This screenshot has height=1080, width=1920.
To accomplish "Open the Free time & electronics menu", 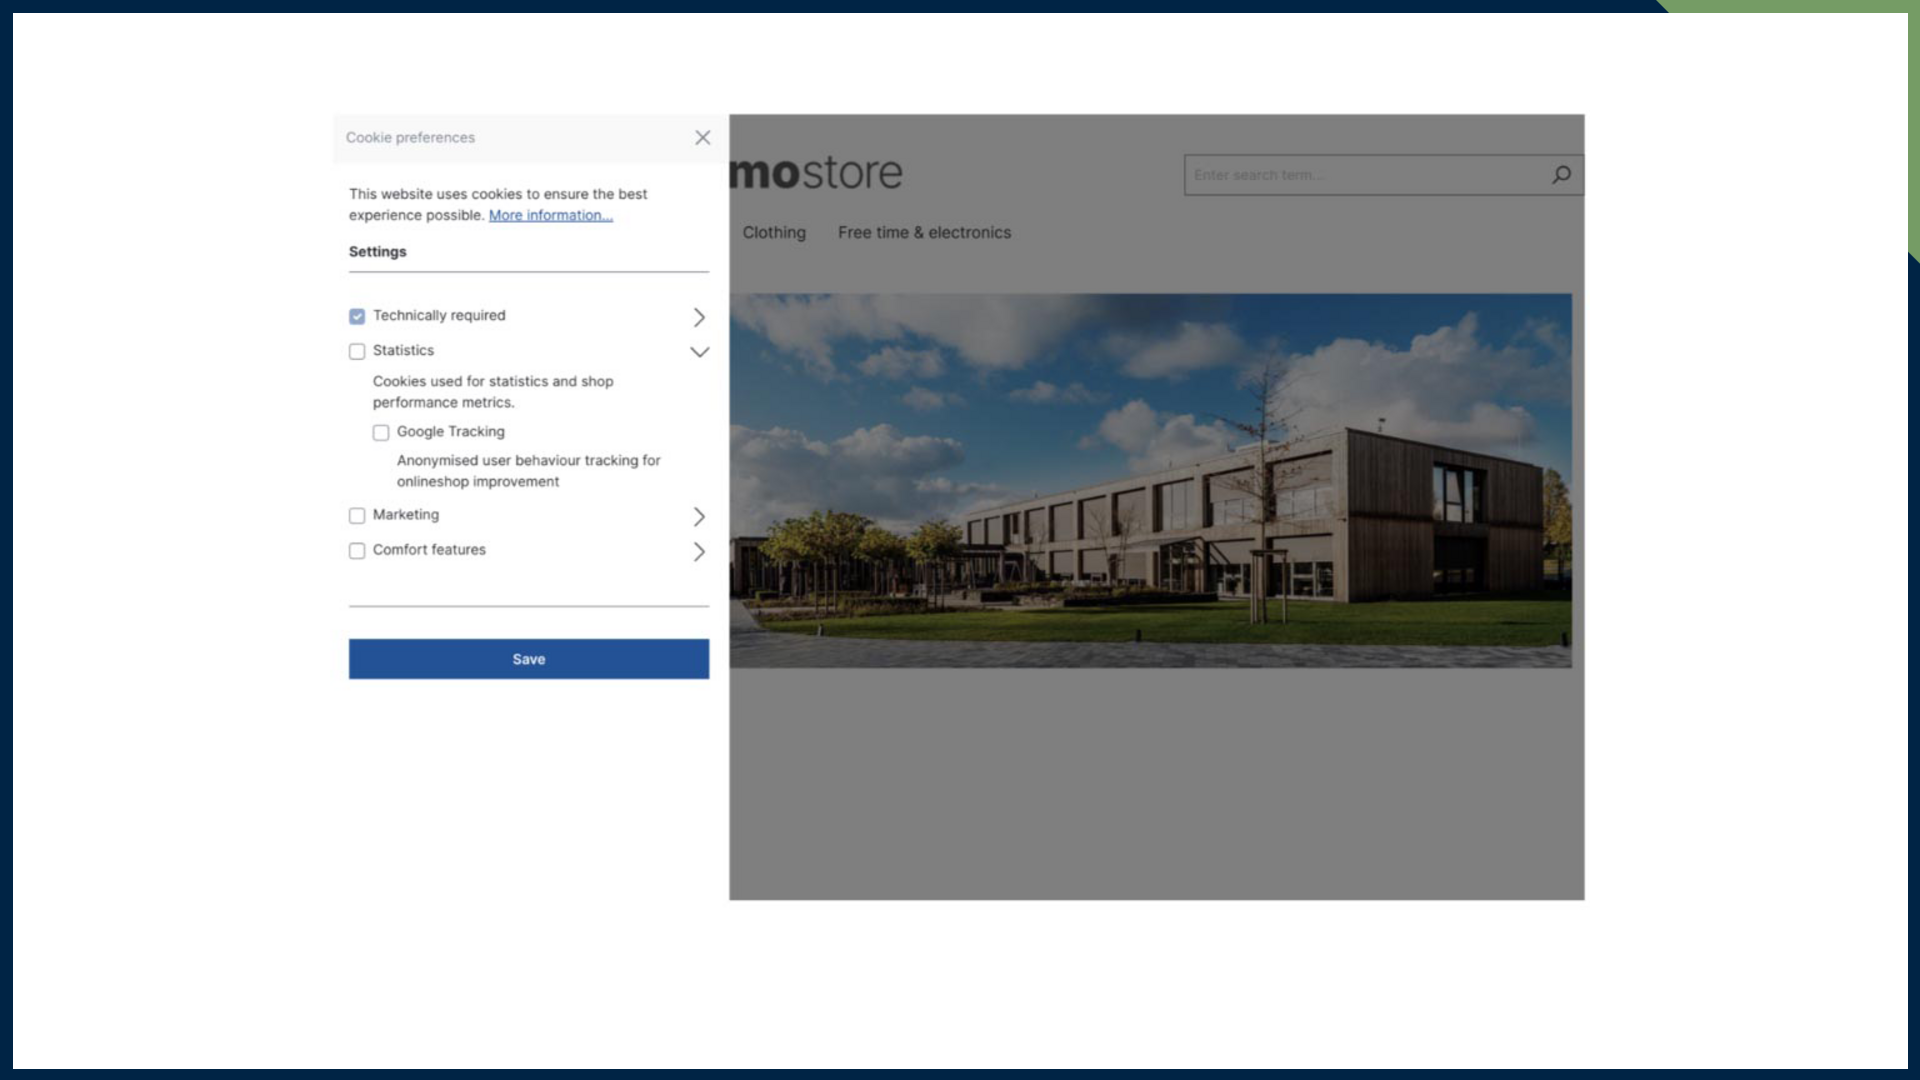I will [924, 232].
